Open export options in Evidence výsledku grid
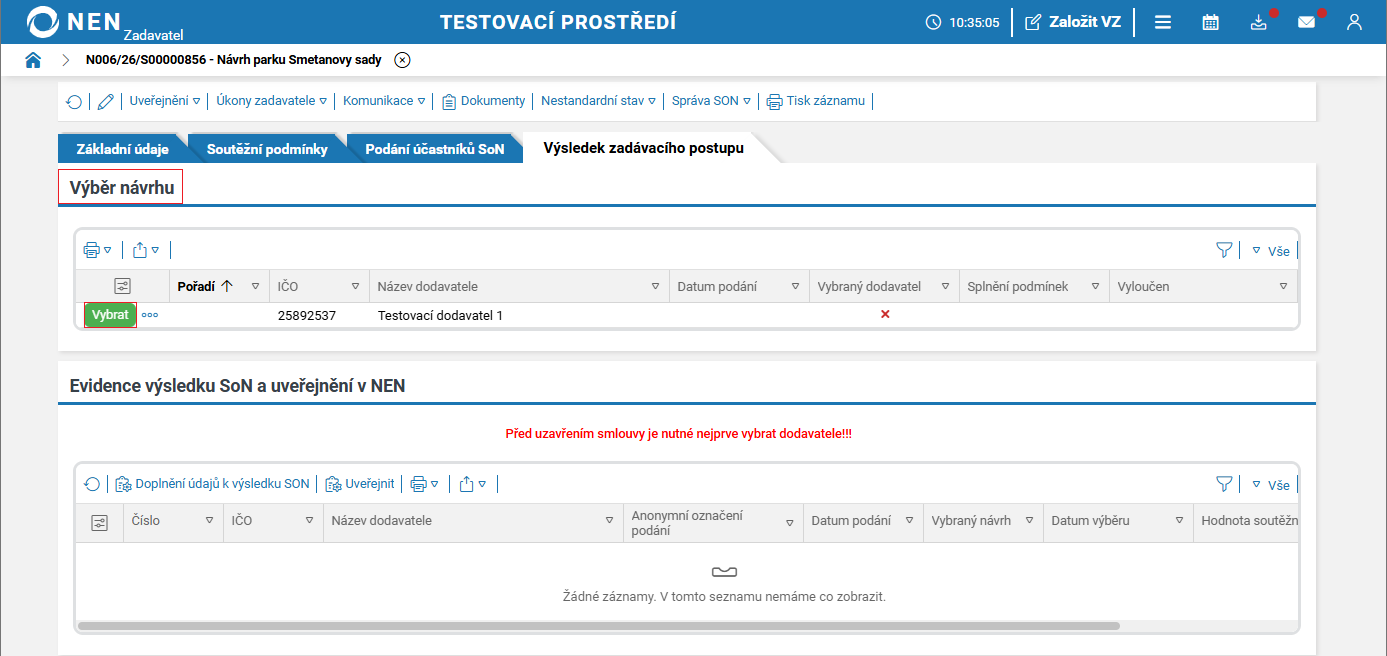This screenshot has width=1387, height=656. point(474,484)
